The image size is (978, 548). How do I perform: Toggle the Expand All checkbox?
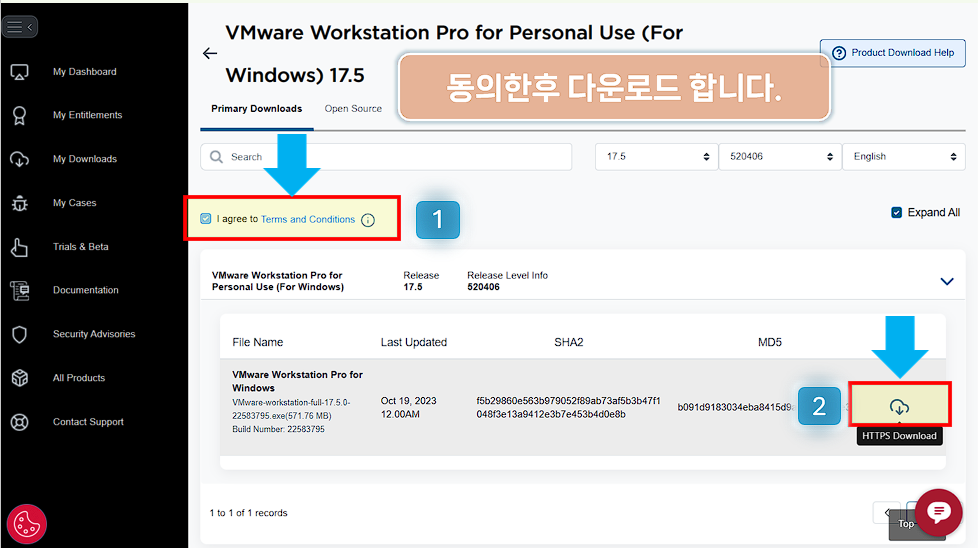pyautogui.click(x=896, y=213)
